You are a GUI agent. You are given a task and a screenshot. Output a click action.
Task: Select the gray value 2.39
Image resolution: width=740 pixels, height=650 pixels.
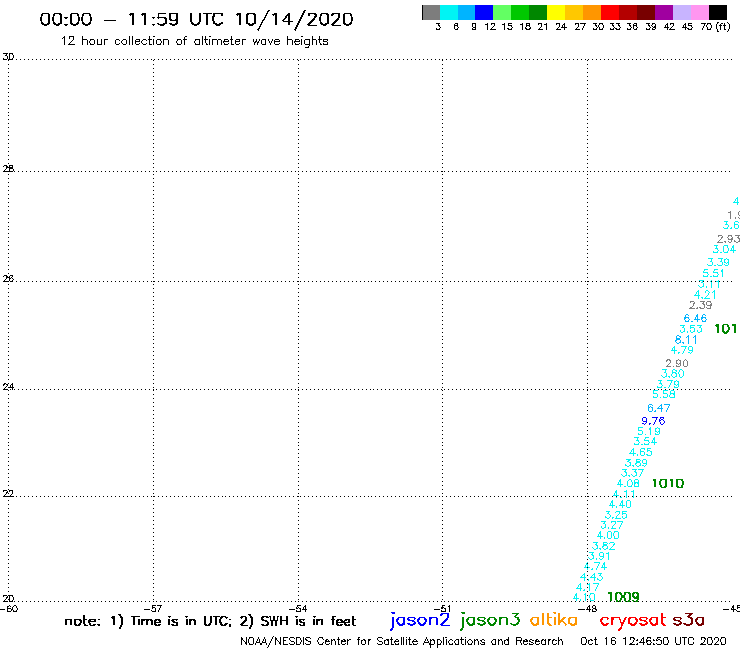coord(700,305)
